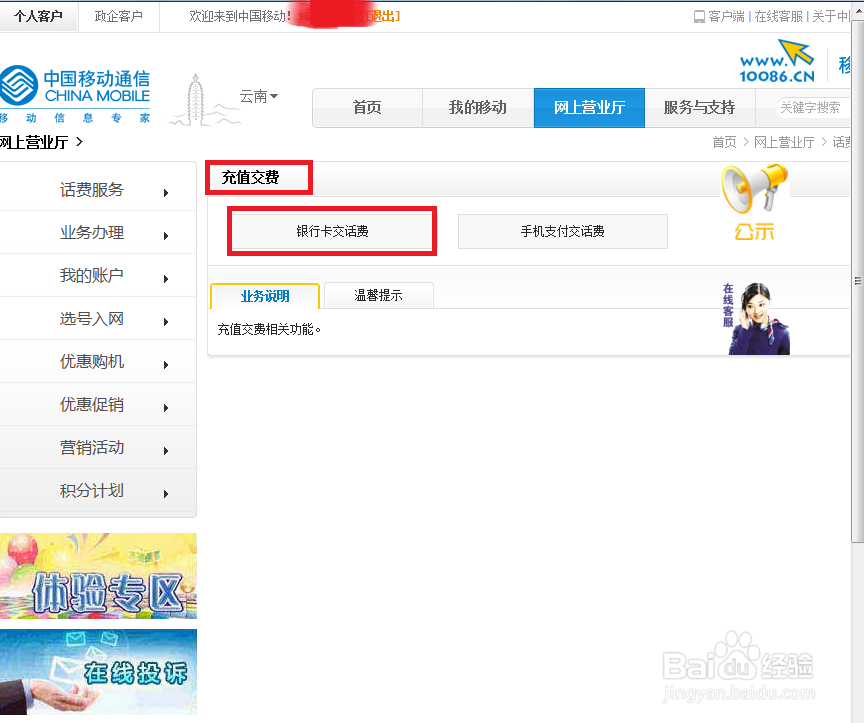Switch to the 温馨提示 tab
Image resolution: width=864 pixels, height=723 pixels.
click(378, 295)
